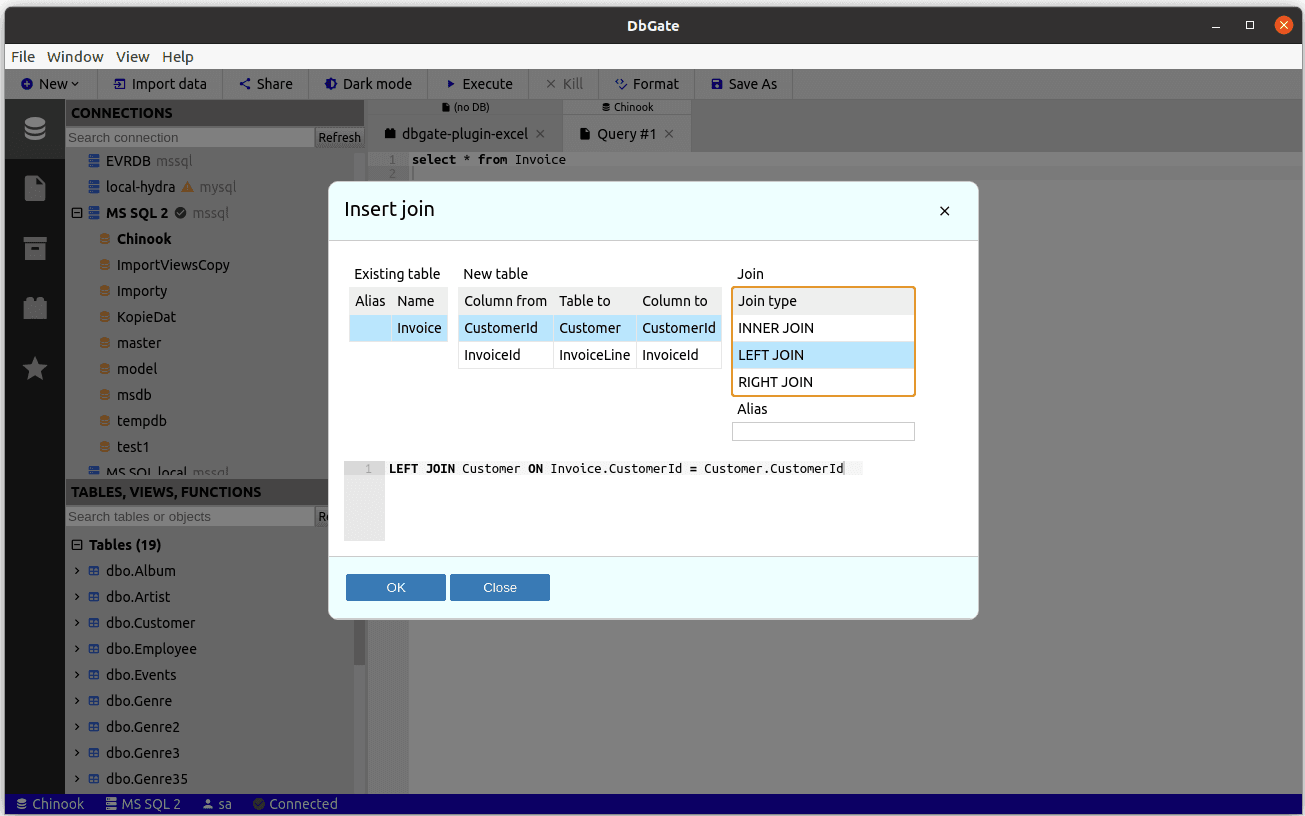Open the File menu

(x=22, y=57)
